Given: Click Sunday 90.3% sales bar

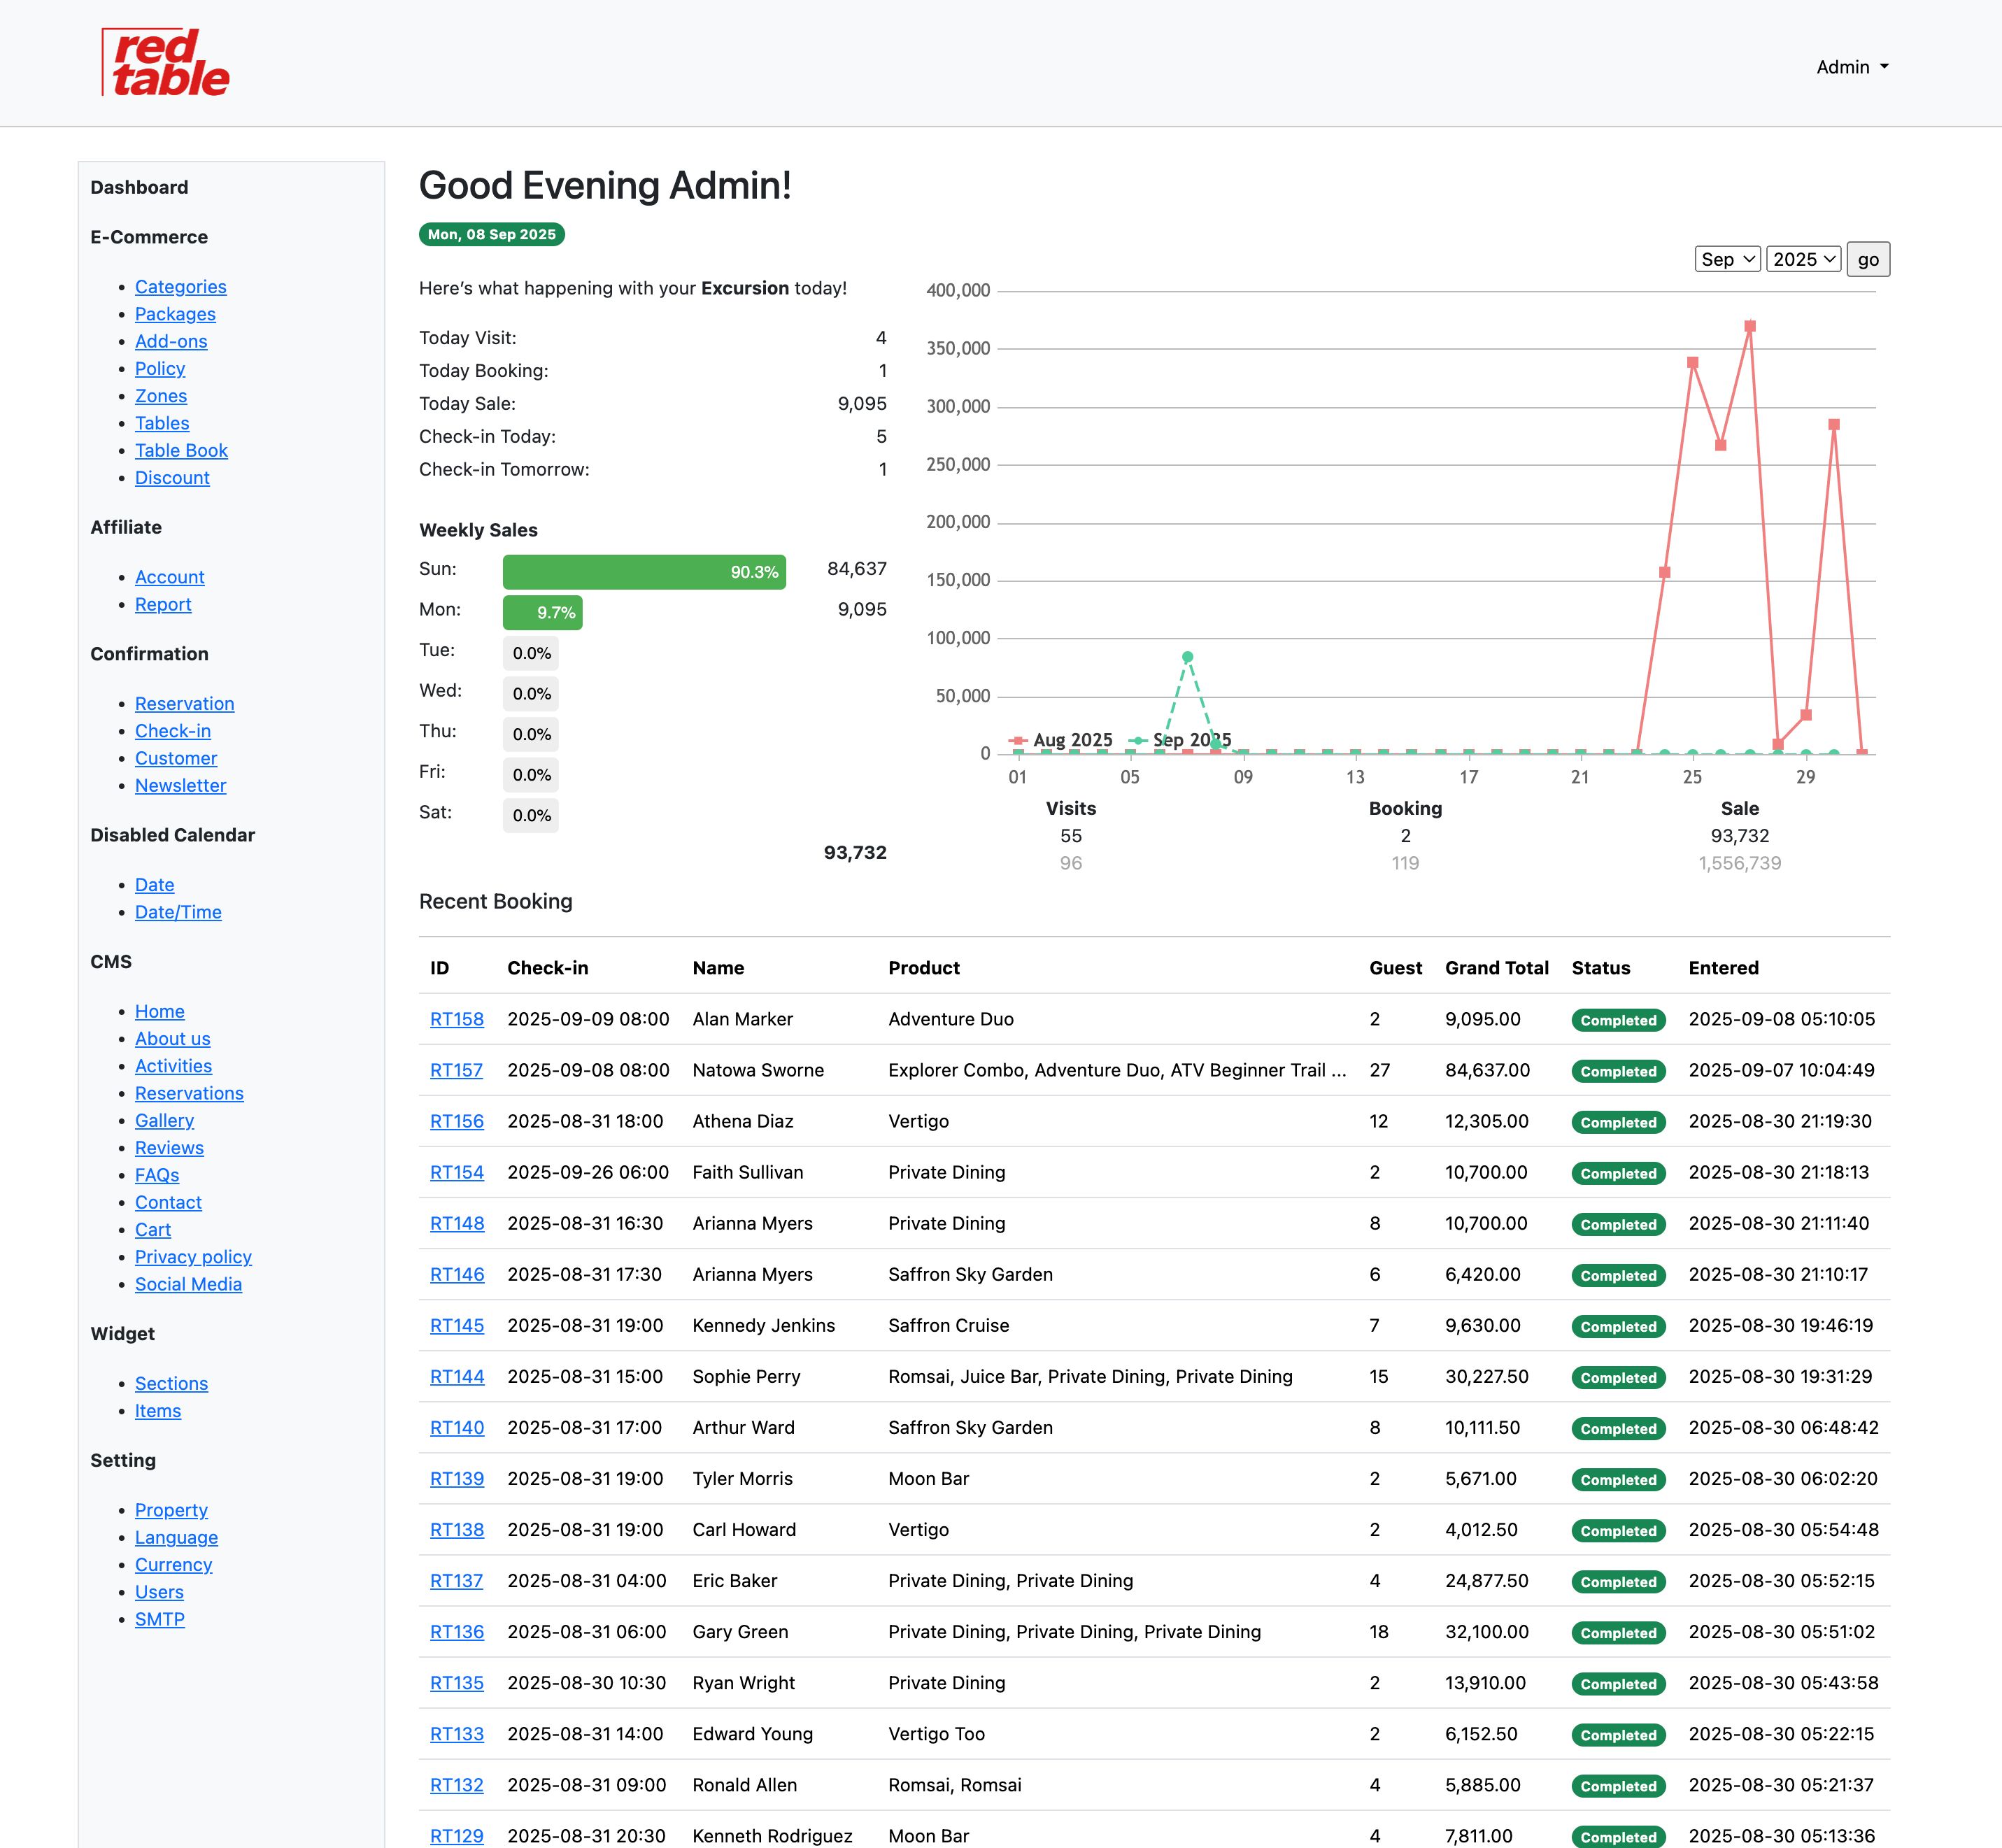Looking at the screenshot, I should pos(644,572).
